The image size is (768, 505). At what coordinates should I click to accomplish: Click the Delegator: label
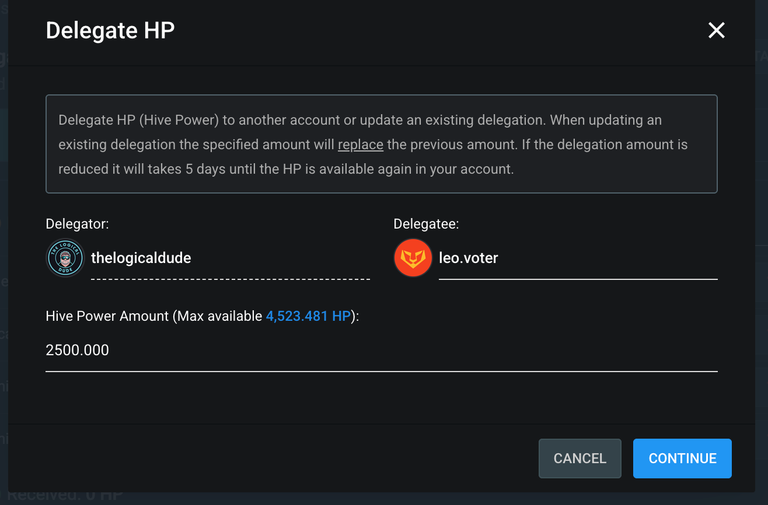77,224
